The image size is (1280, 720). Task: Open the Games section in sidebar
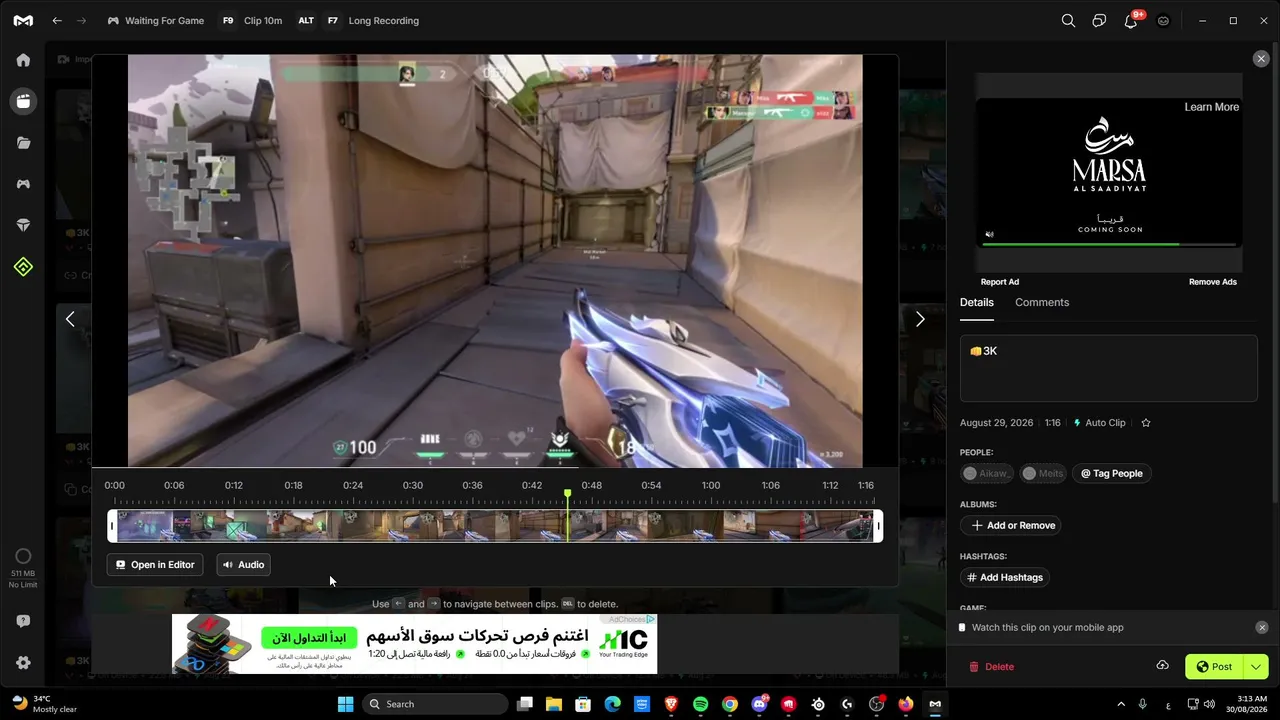click(23, 184)
